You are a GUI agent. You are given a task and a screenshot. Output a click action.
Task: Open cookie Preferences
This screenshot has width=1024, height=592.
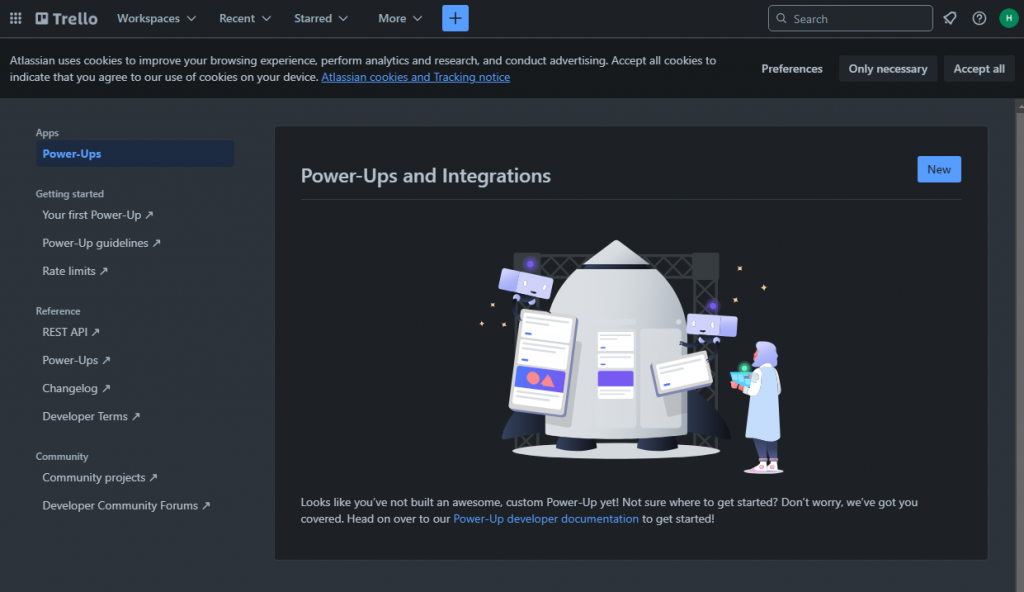pyautogui.click(x=792, y=69)
